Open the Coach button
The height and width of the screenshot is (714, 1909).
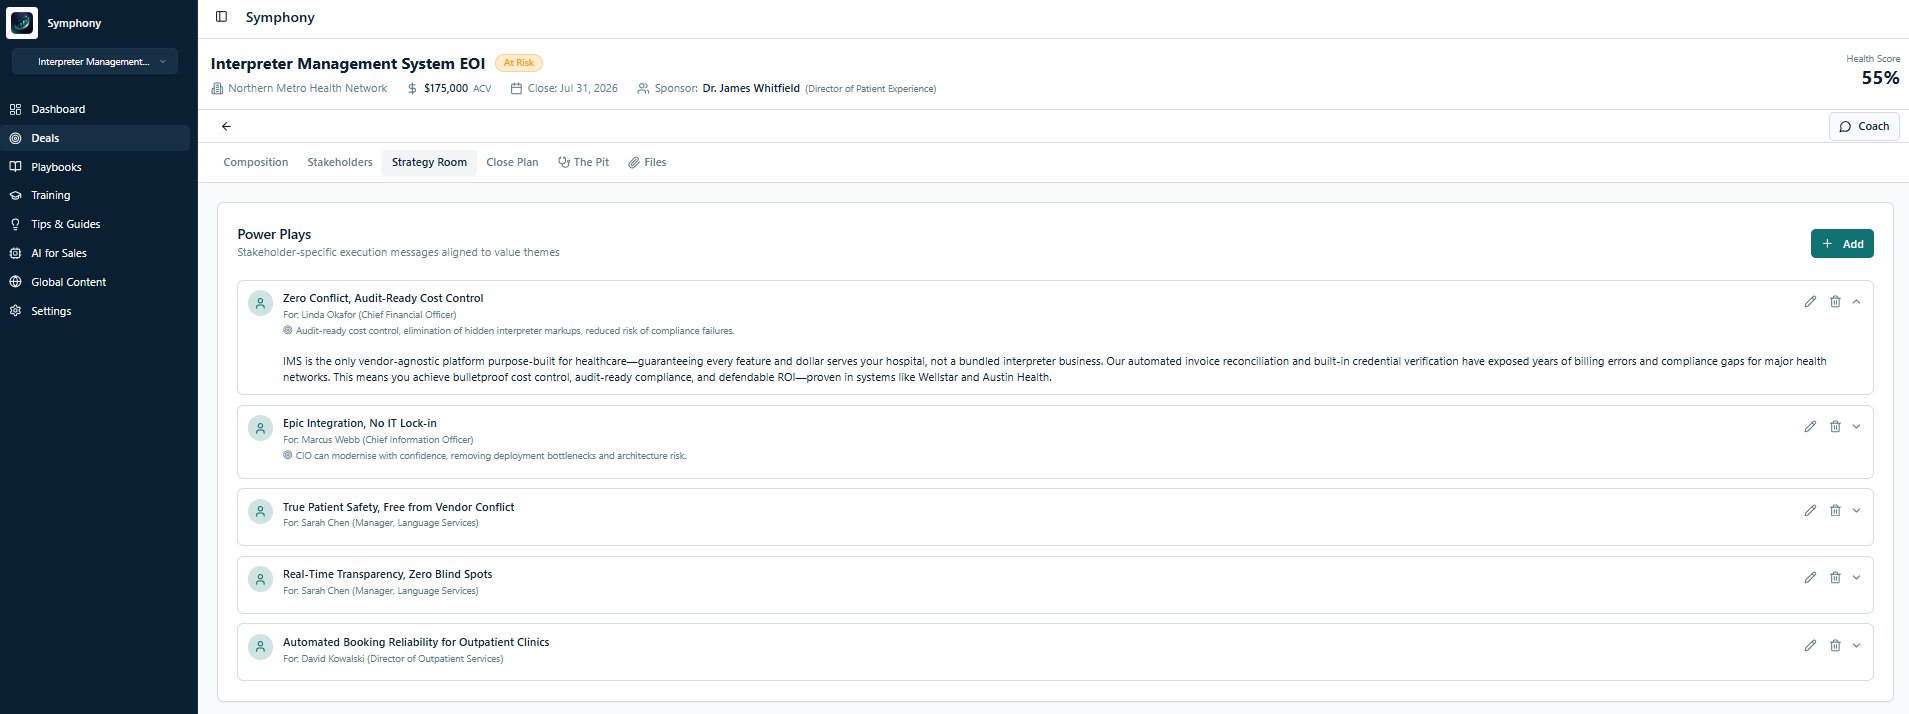point(1863,127)
